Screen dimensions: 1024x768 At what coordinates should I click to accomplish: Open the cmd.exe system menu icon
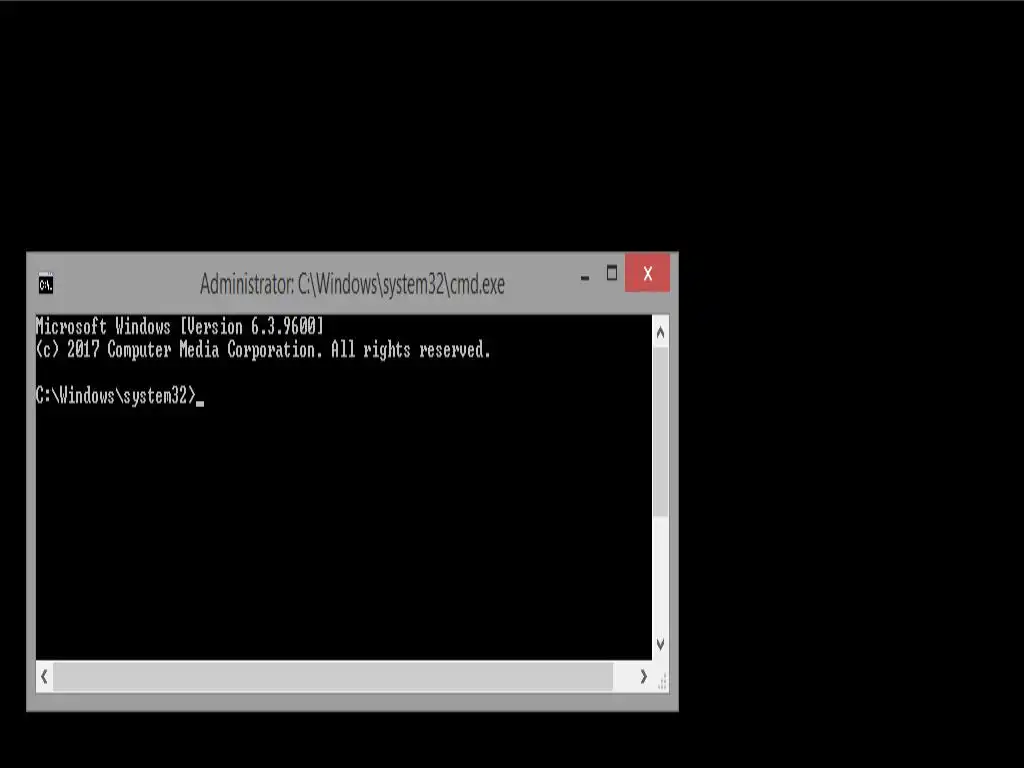tap(46, 284)
